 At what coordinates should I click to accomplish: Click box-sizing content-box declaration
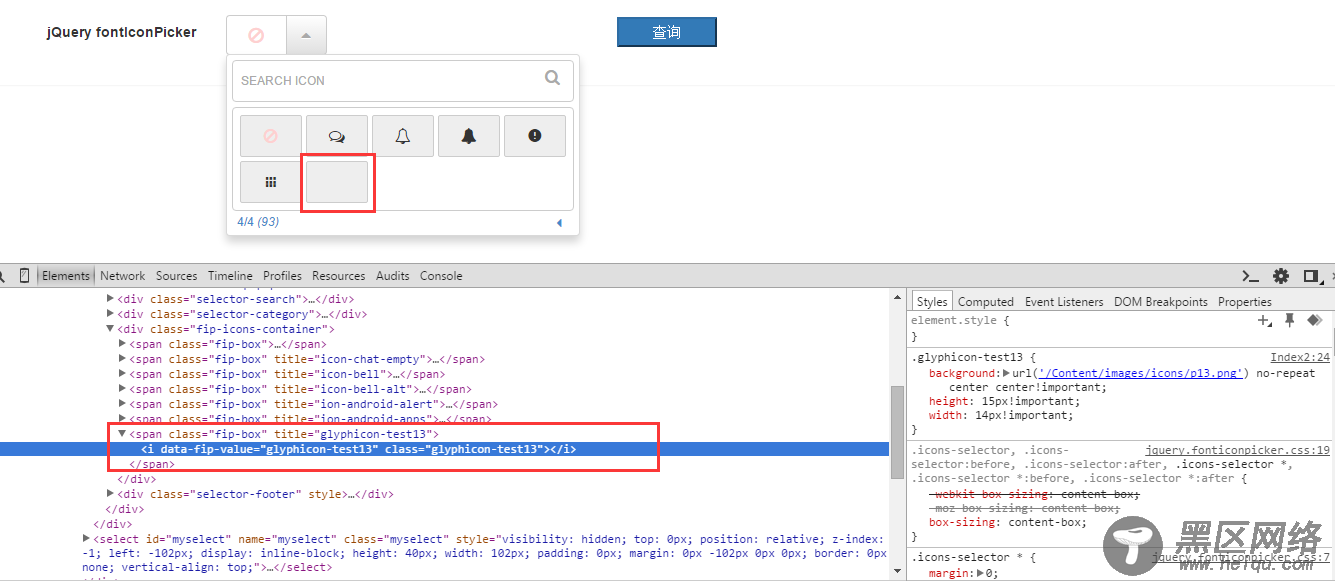pos(1007,522)
